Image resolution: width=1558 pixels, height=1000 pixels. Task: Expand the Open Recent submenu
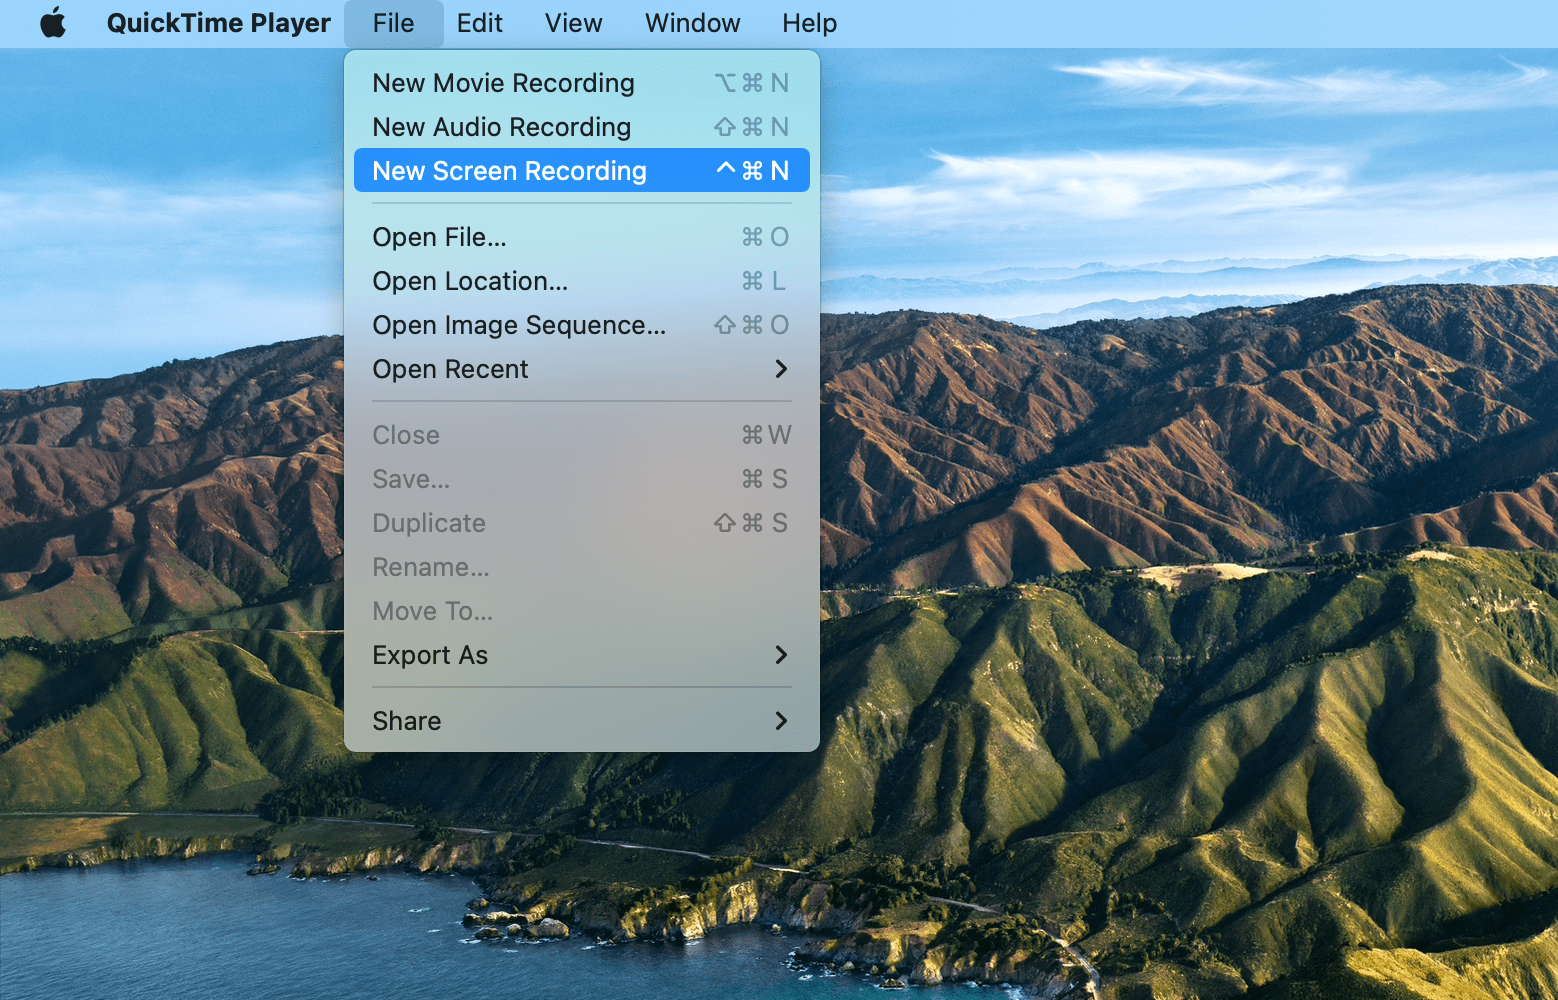point(581,369)
